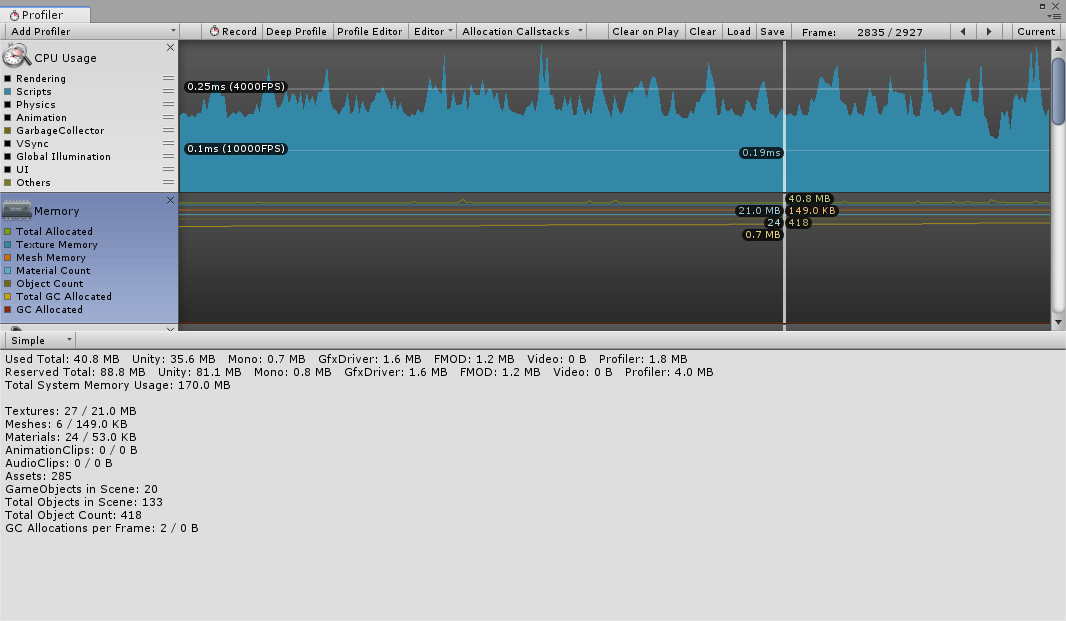Viewport: 1066px width, 621px height.
Task: Step to previous frame arrow
Action: click(963, 31)
